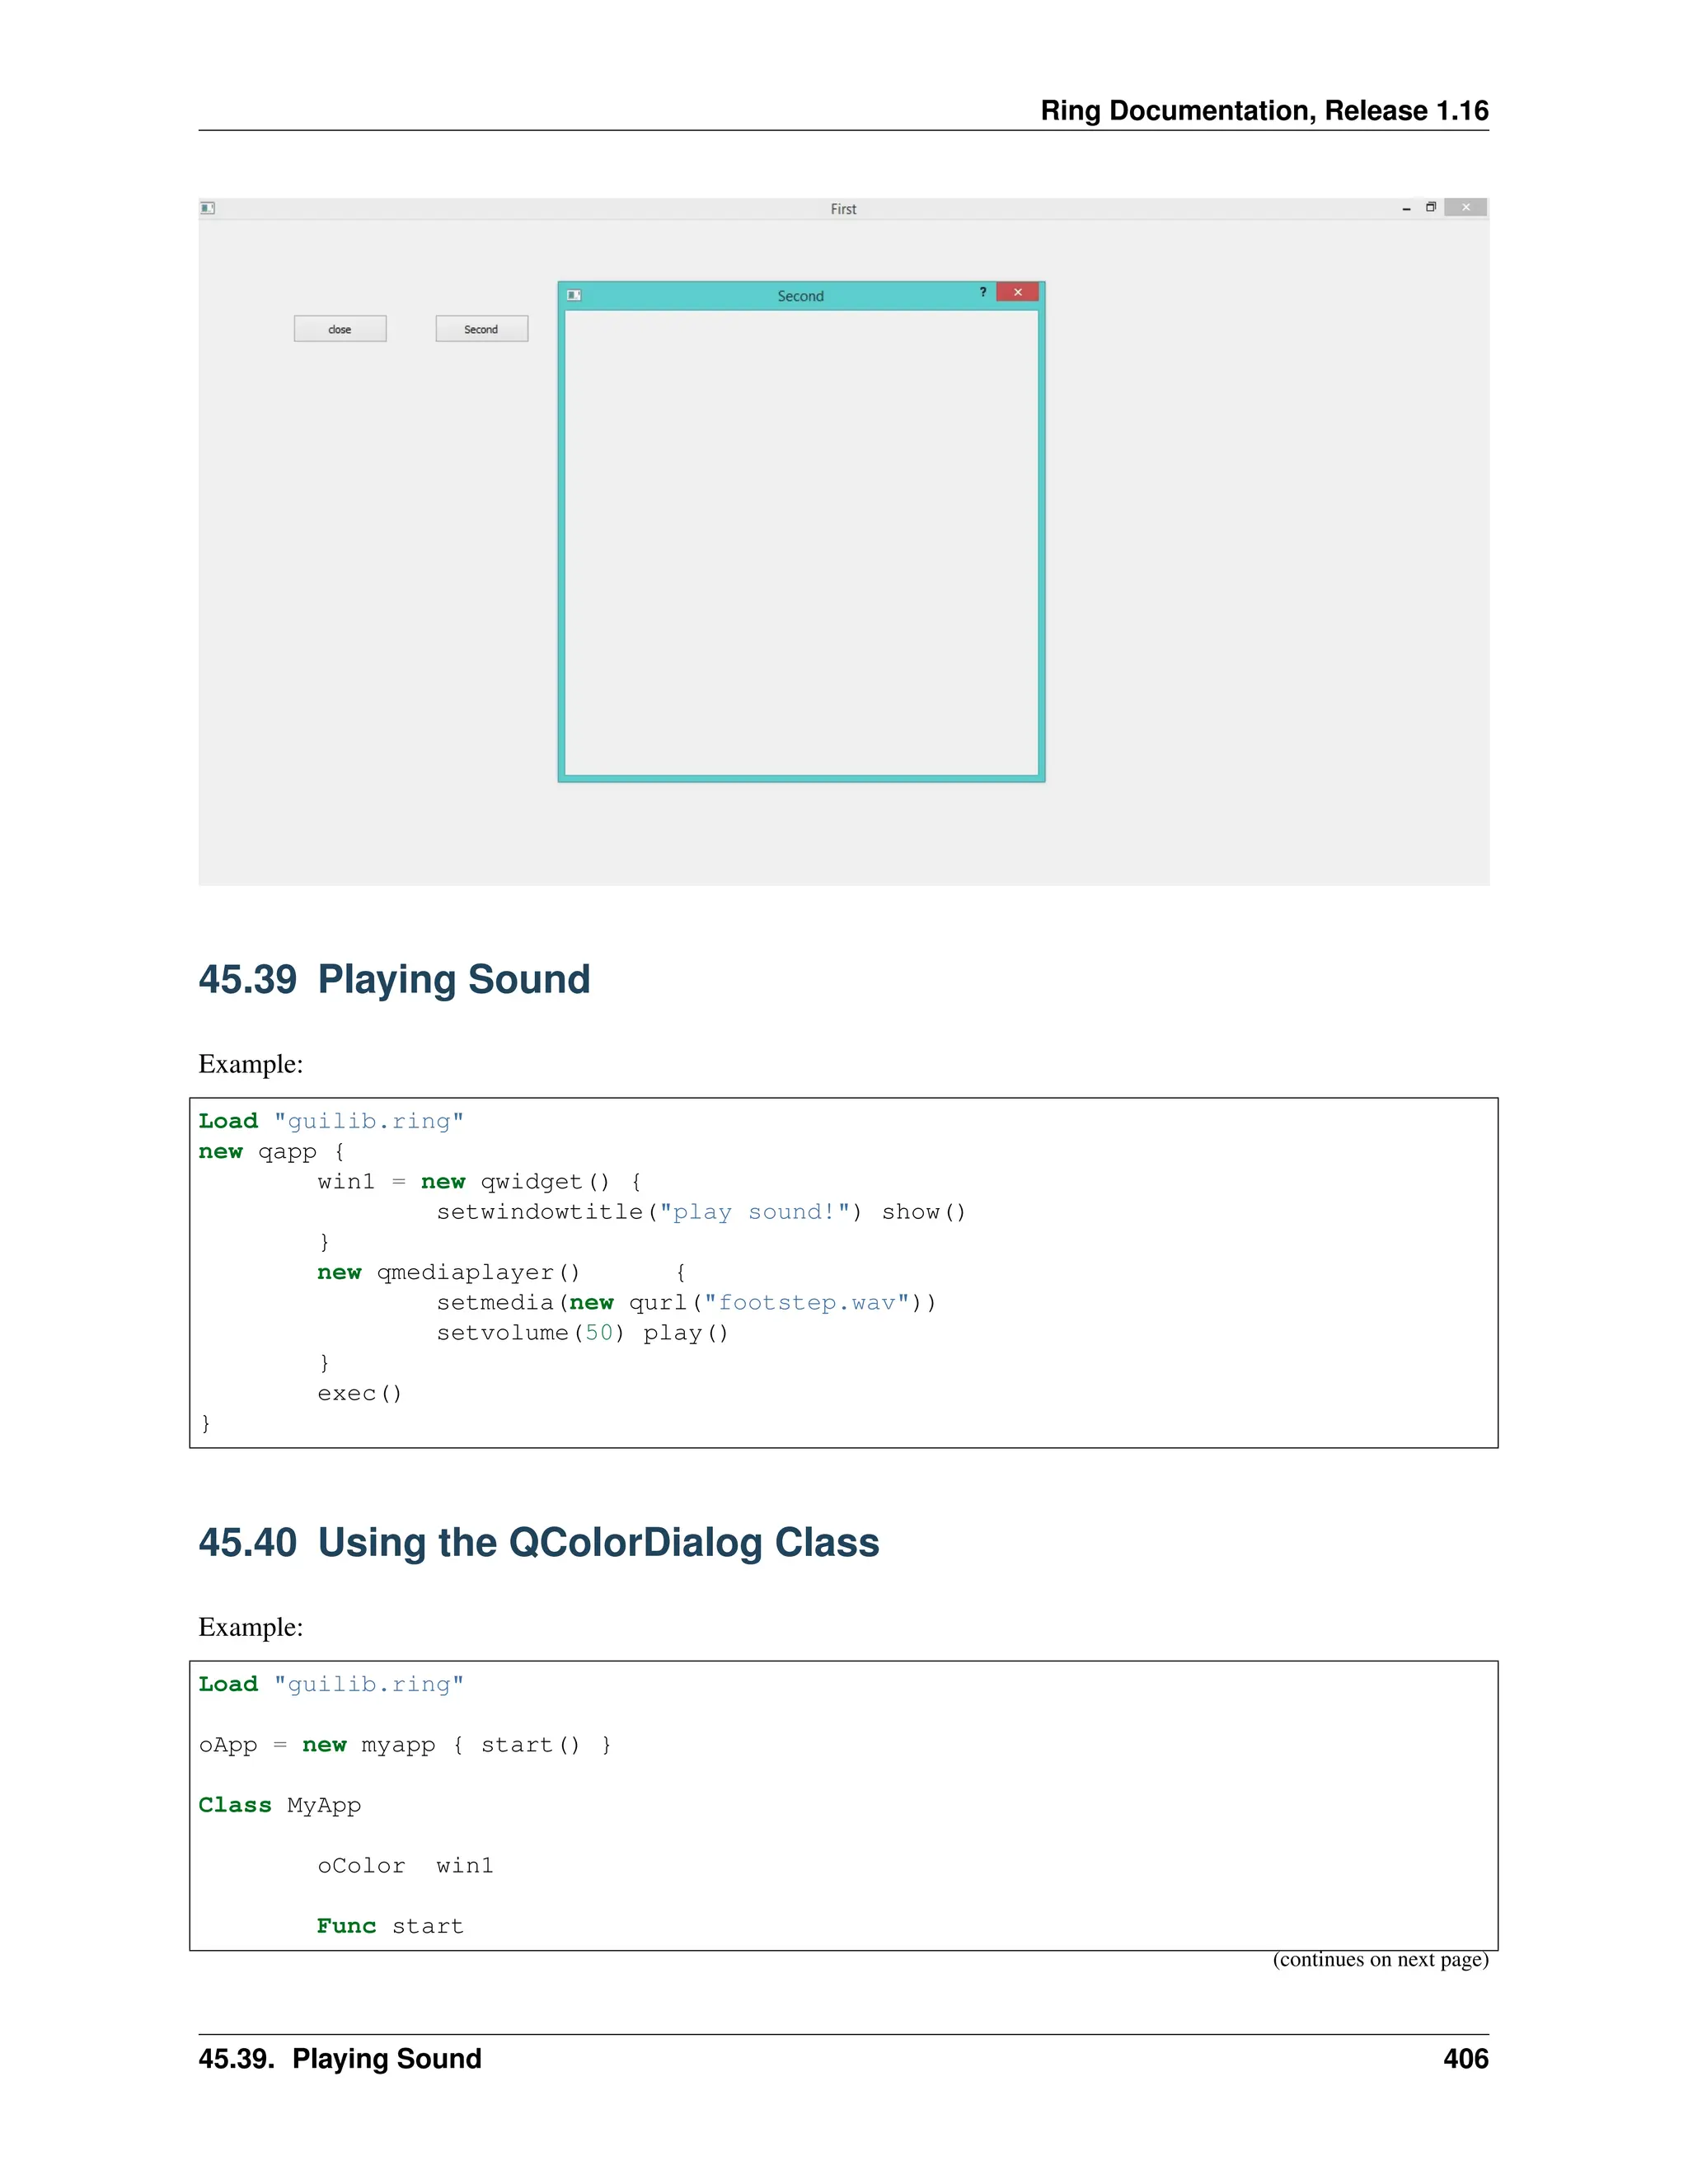
Task: Click the First window's app icon
Action: [207, 208]
